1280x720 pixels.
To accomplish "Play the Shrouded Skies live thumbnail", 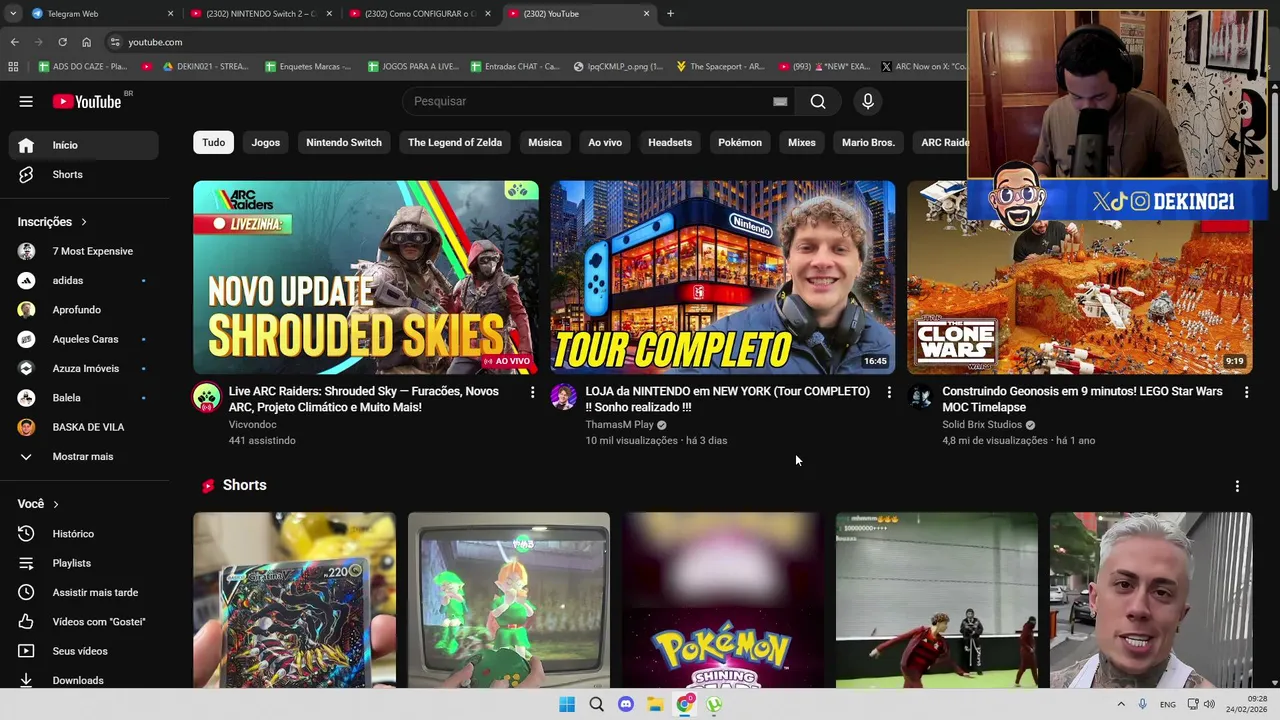I will coord(366,277).
